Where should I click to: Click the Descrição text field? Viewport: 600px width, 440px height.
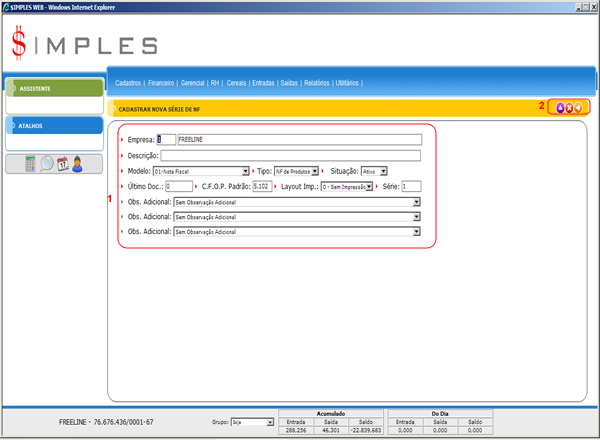(x=291, y=156)
